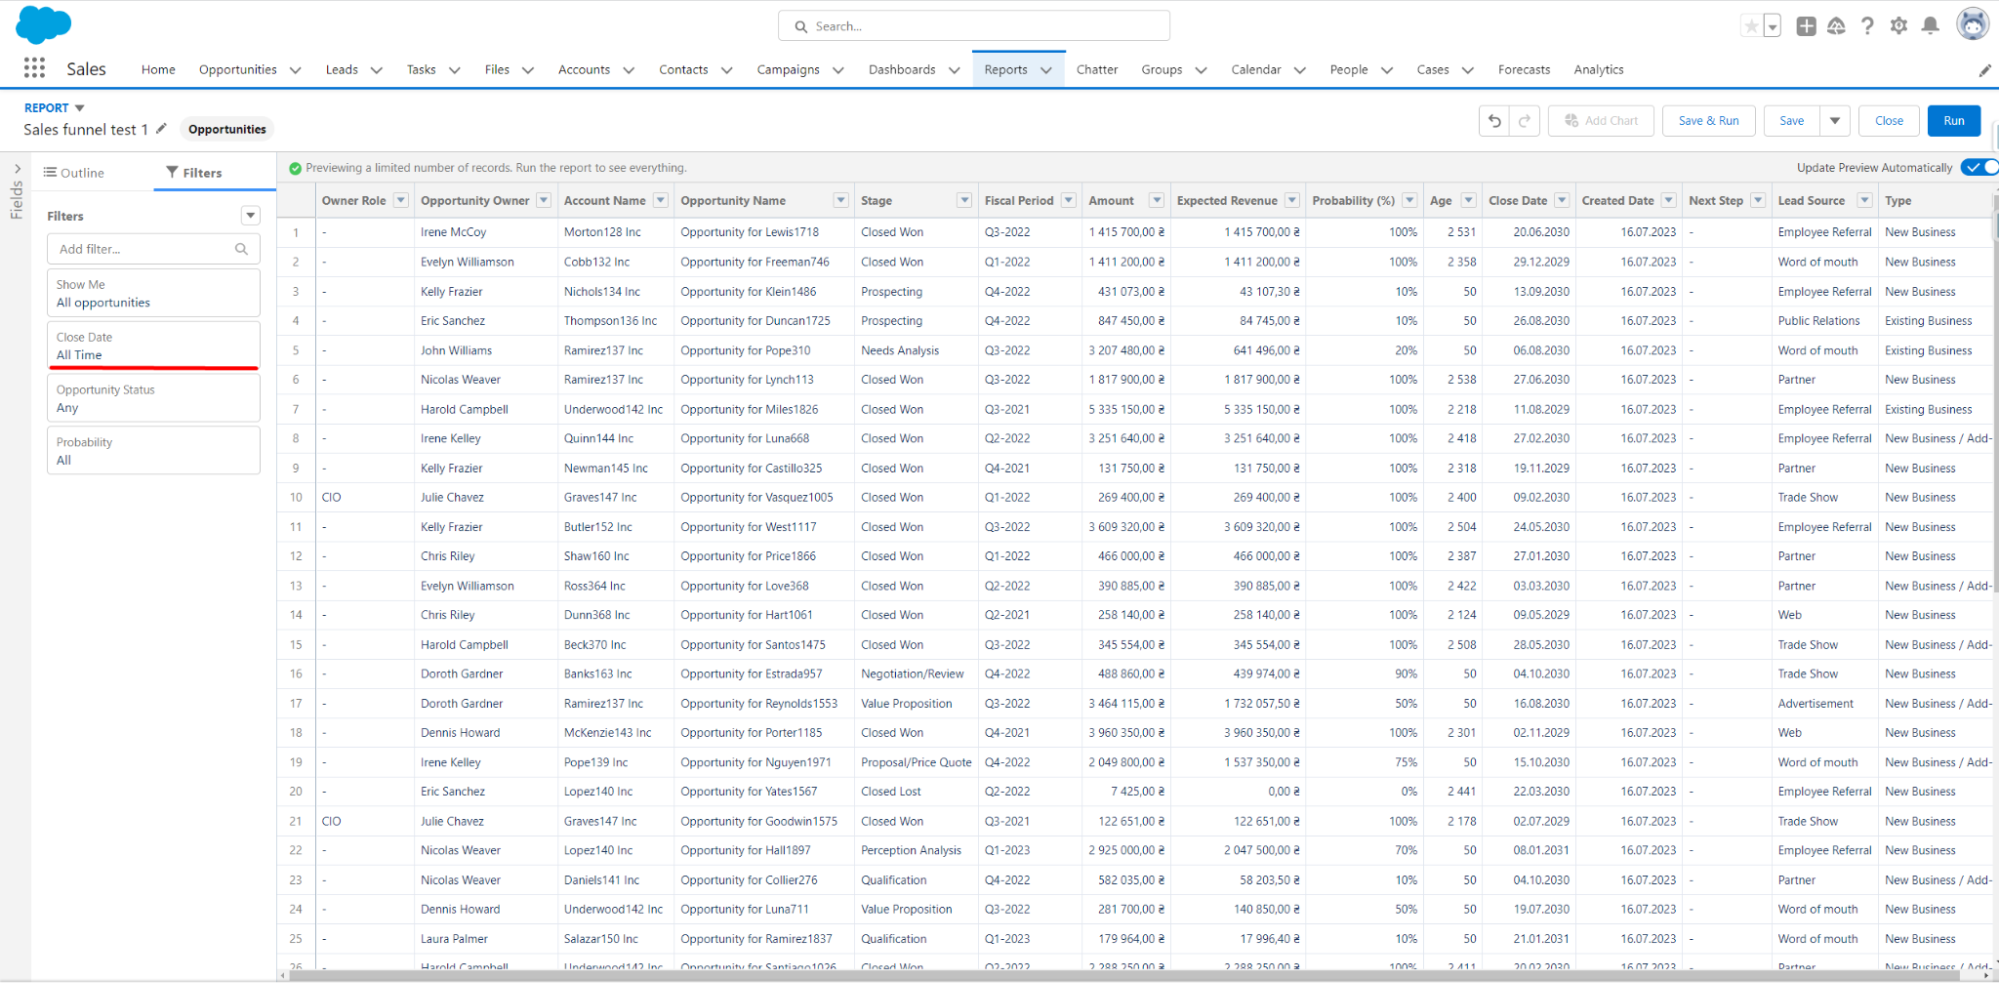
Task: Click the redo arrow icon
Action: [1524, 120]
